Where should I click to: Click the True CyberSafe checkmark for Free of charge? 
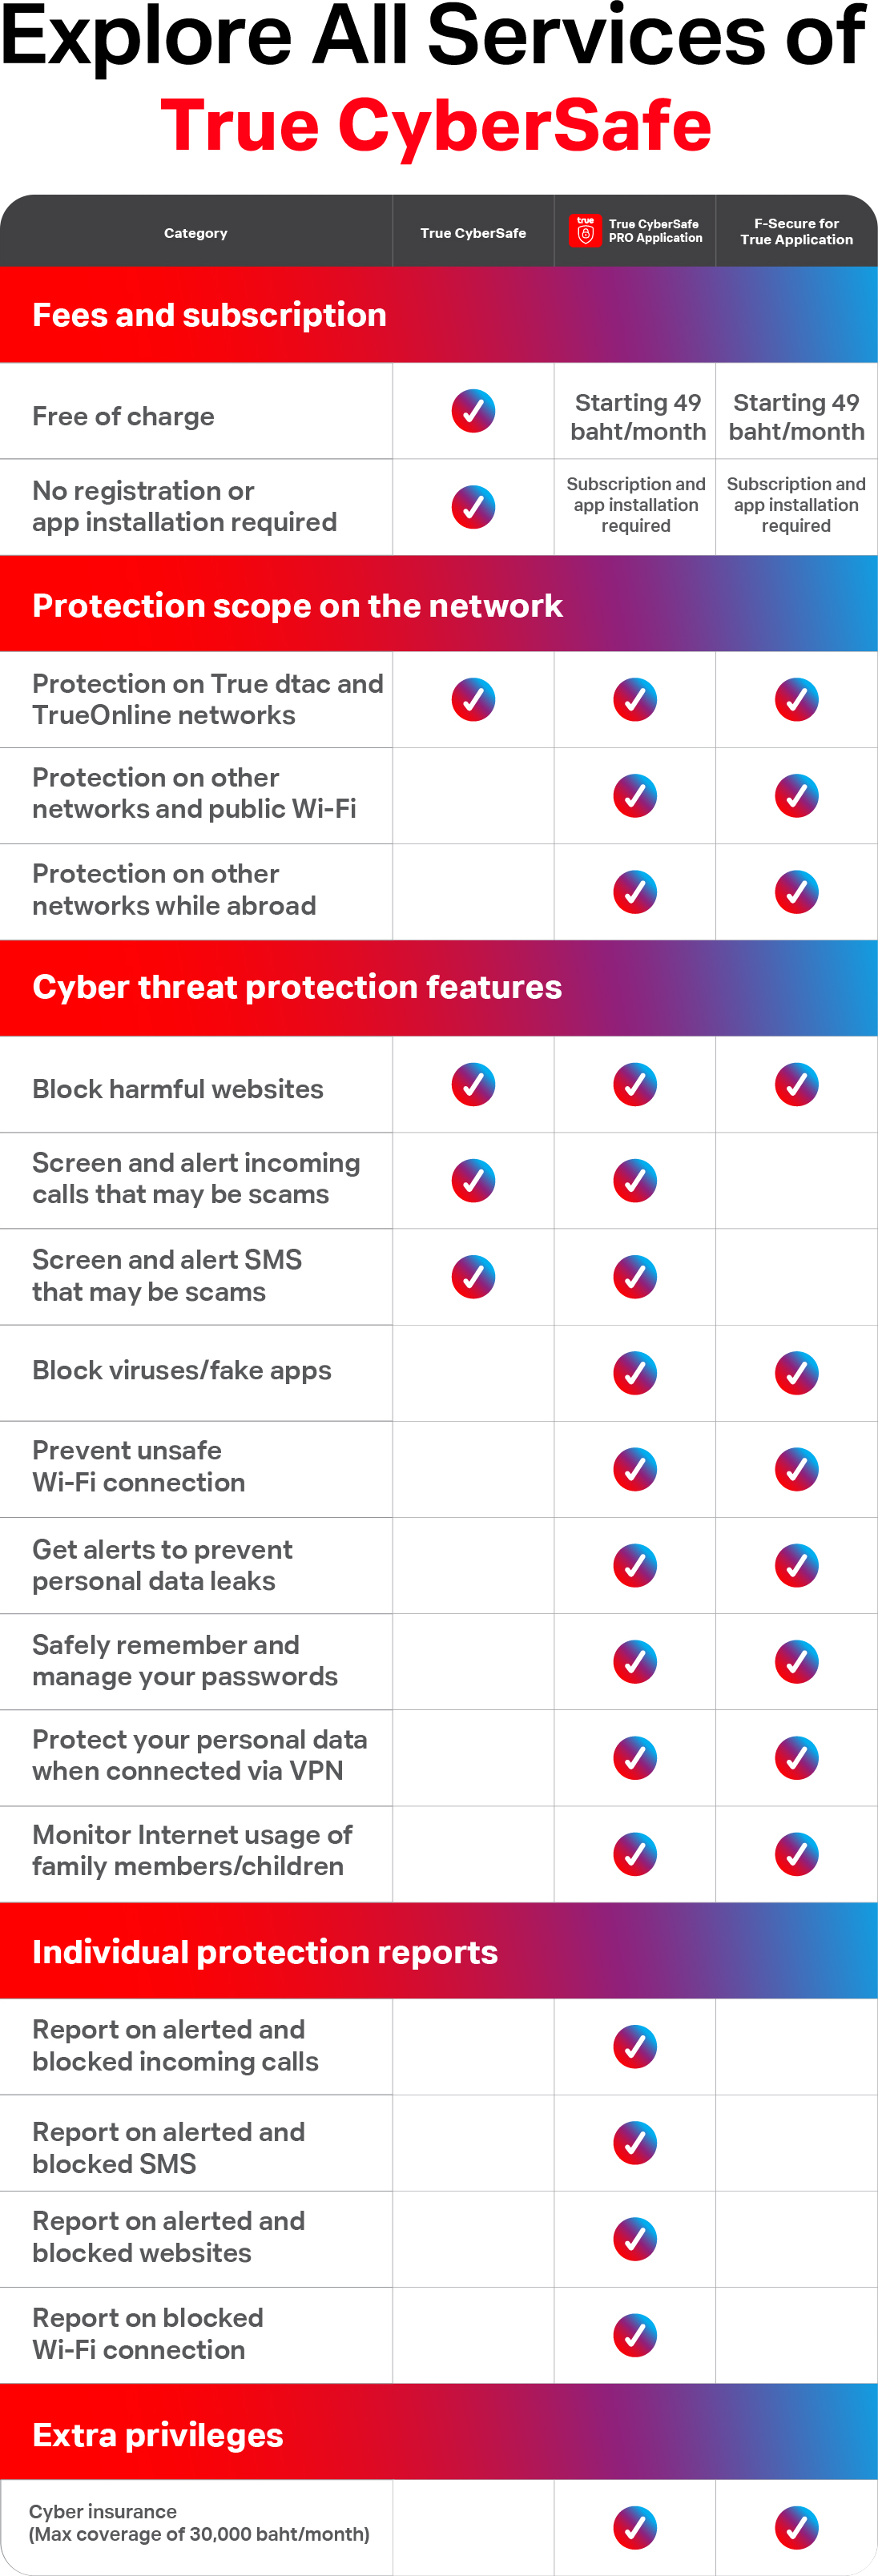[473, 411]
